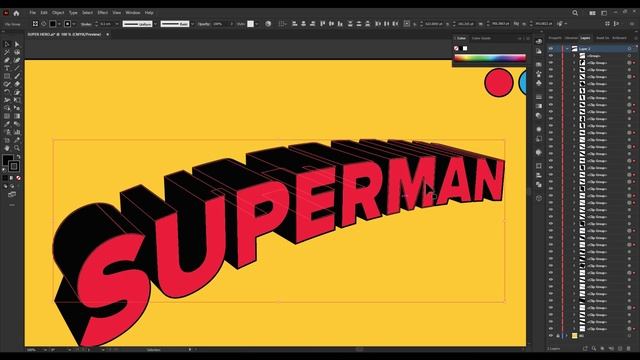This screenshot has height=360, width=640.
Task: Switch to the Artboards tab
Action: coord(619,38)
